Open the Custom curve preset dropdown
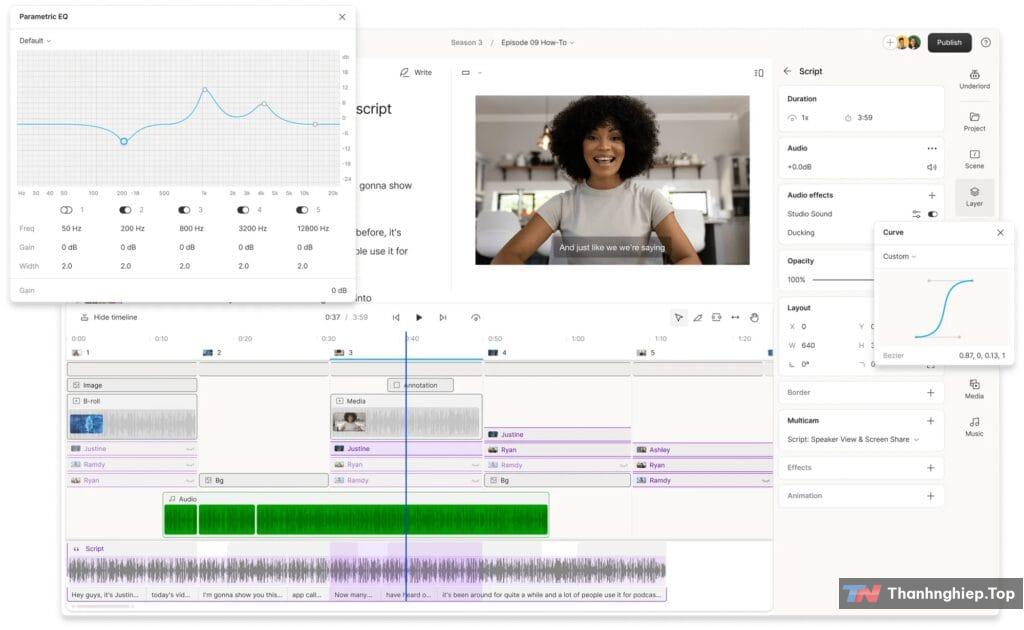This screenshot has height=630, width=1024. click(899, 257)
